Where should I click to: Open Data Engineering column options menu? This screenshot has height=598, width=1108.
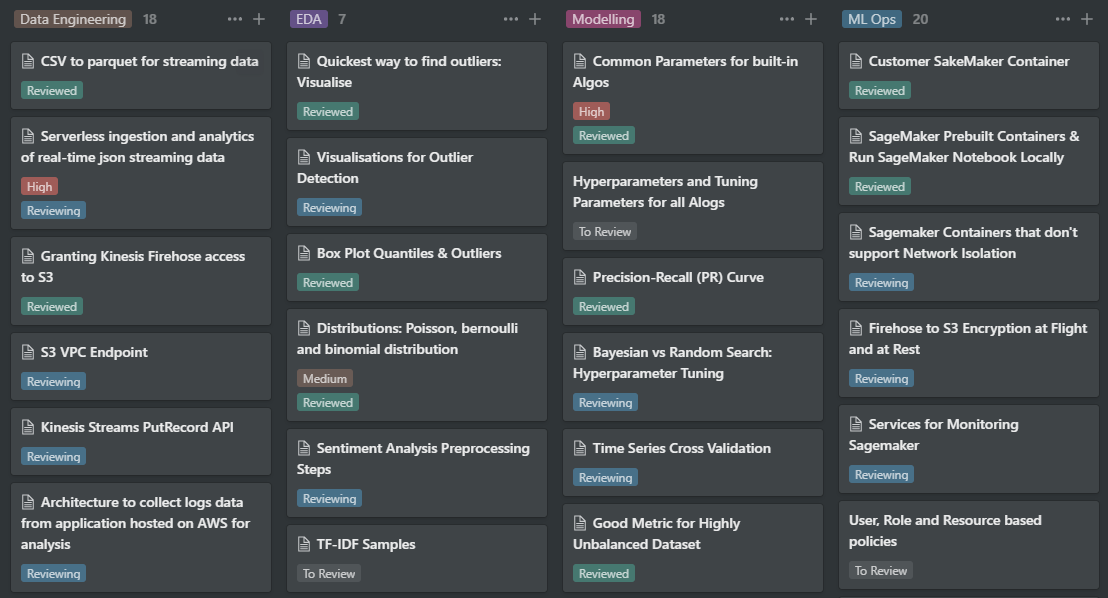click(x=235, y=19)
